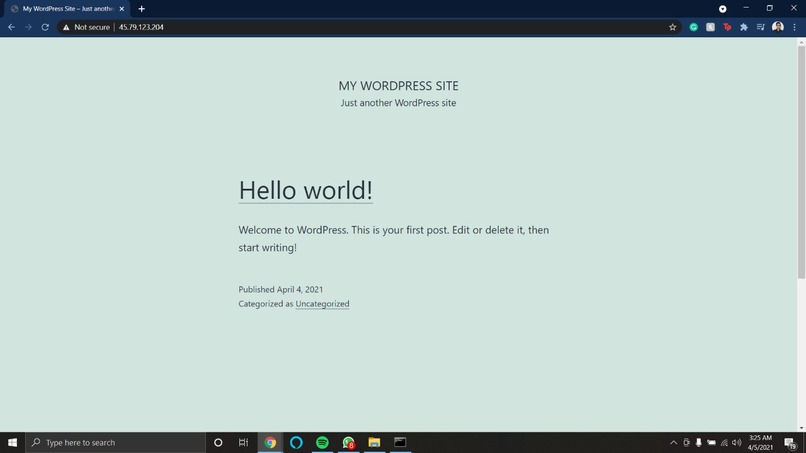This screenshot has height=453, width=806.
Task: Click the 'Welcome to WordPress' paragraph text
Action: (x=394, y=239)
